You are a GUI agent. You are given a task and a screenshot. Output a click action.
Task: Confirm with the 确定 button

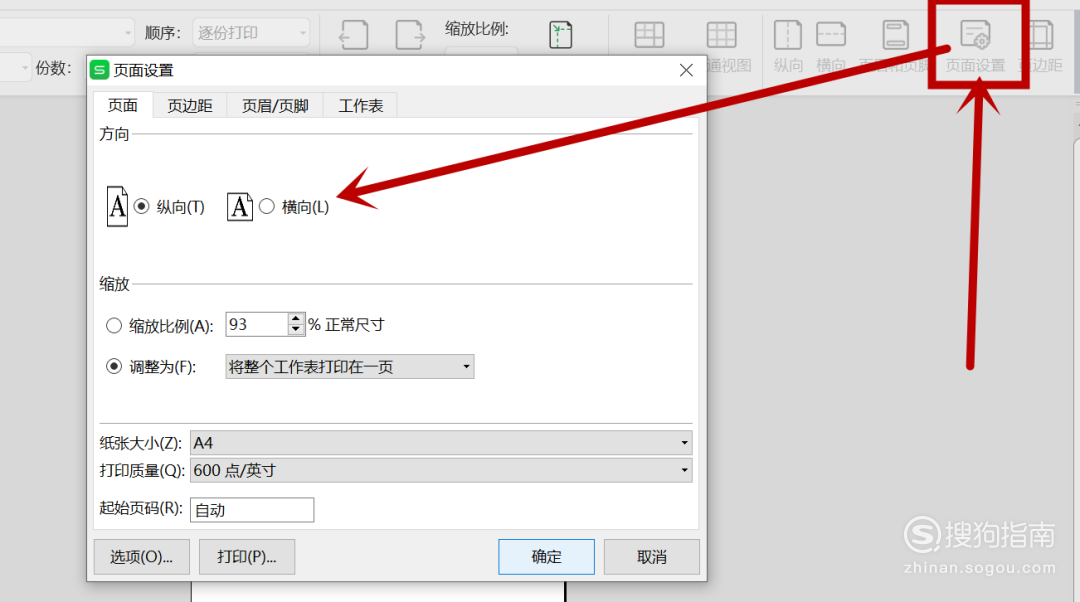(546, 557)
